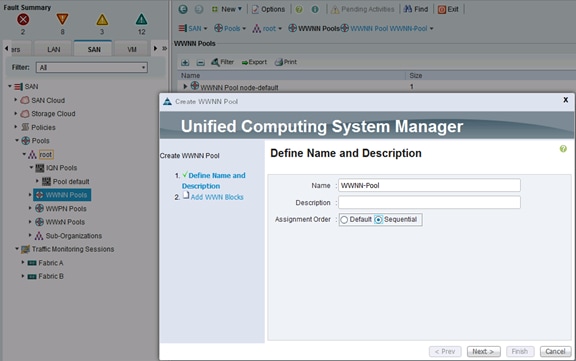
Task: Click the Cancel button in dialog
Action: pos(555,351)
